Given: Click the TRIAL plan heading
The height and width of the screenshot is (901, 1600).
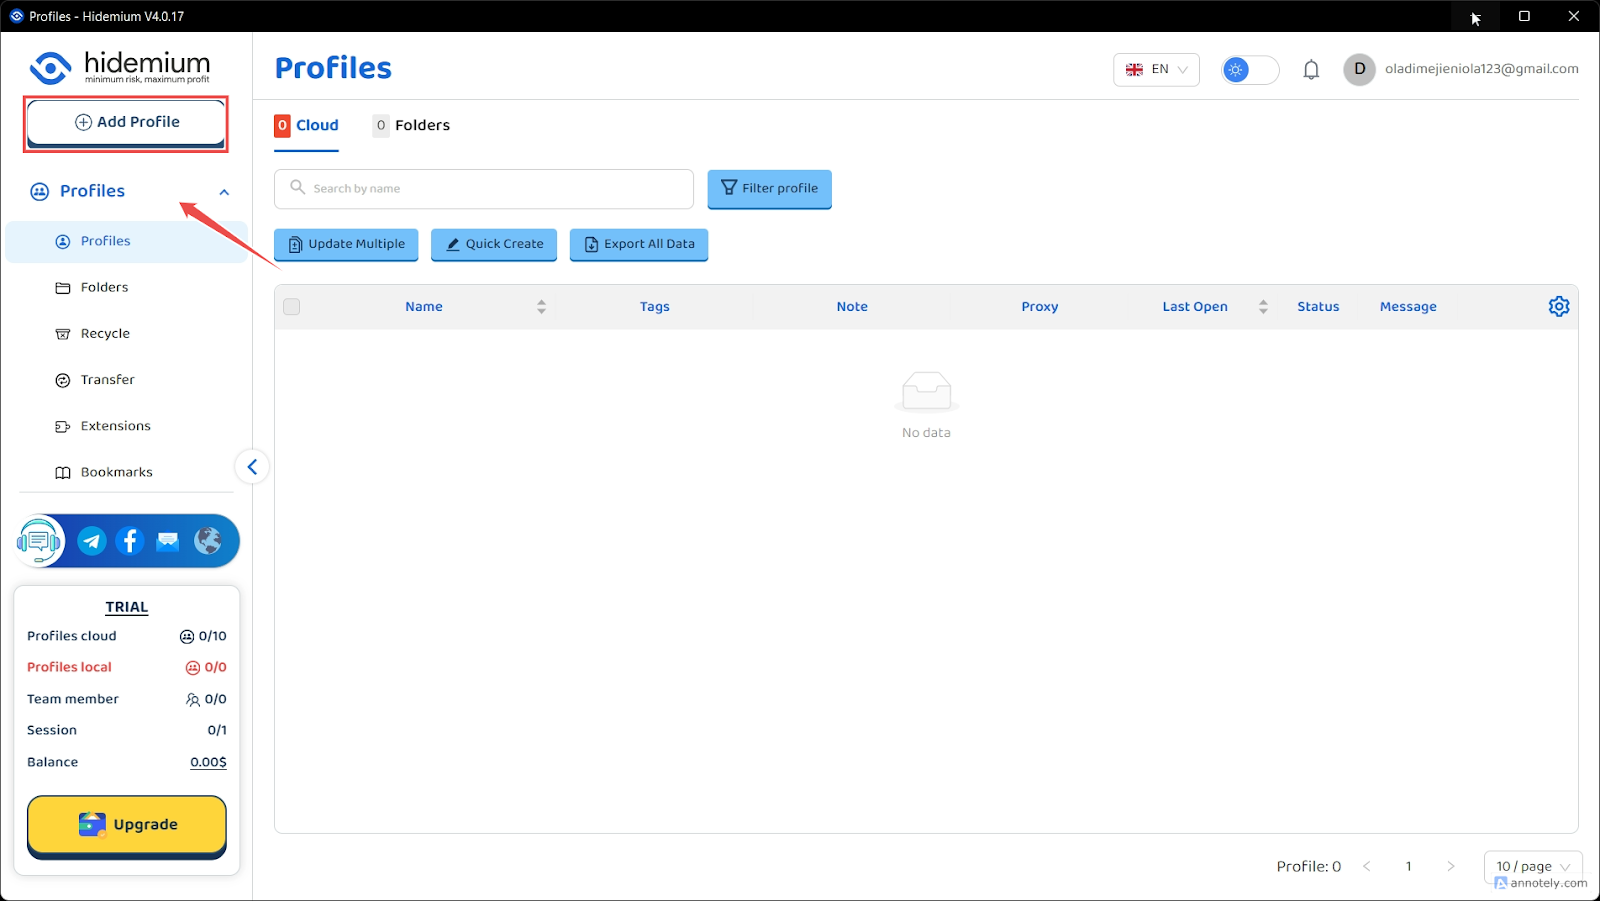Looking at the screenshot, I should 127,607.
